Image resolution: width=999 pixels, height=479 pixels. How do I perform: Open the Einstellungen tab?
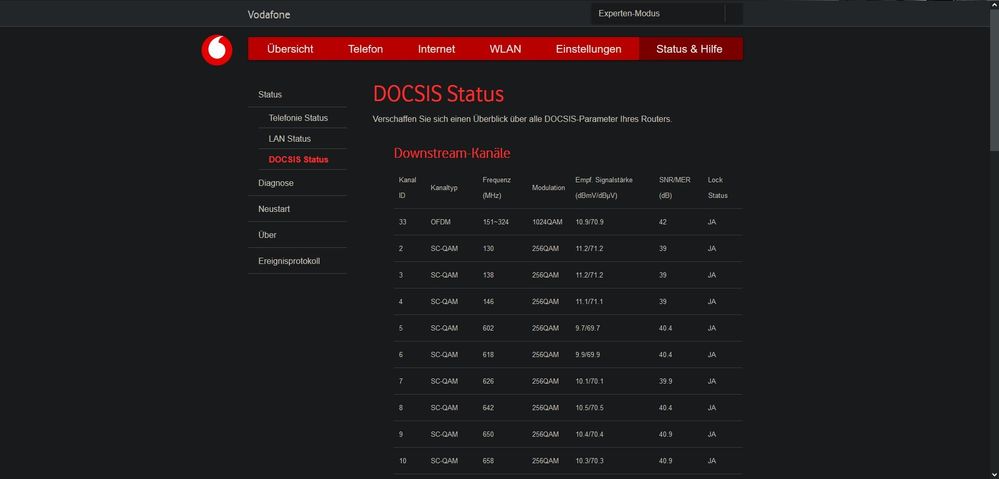click(x=588, y=49)
